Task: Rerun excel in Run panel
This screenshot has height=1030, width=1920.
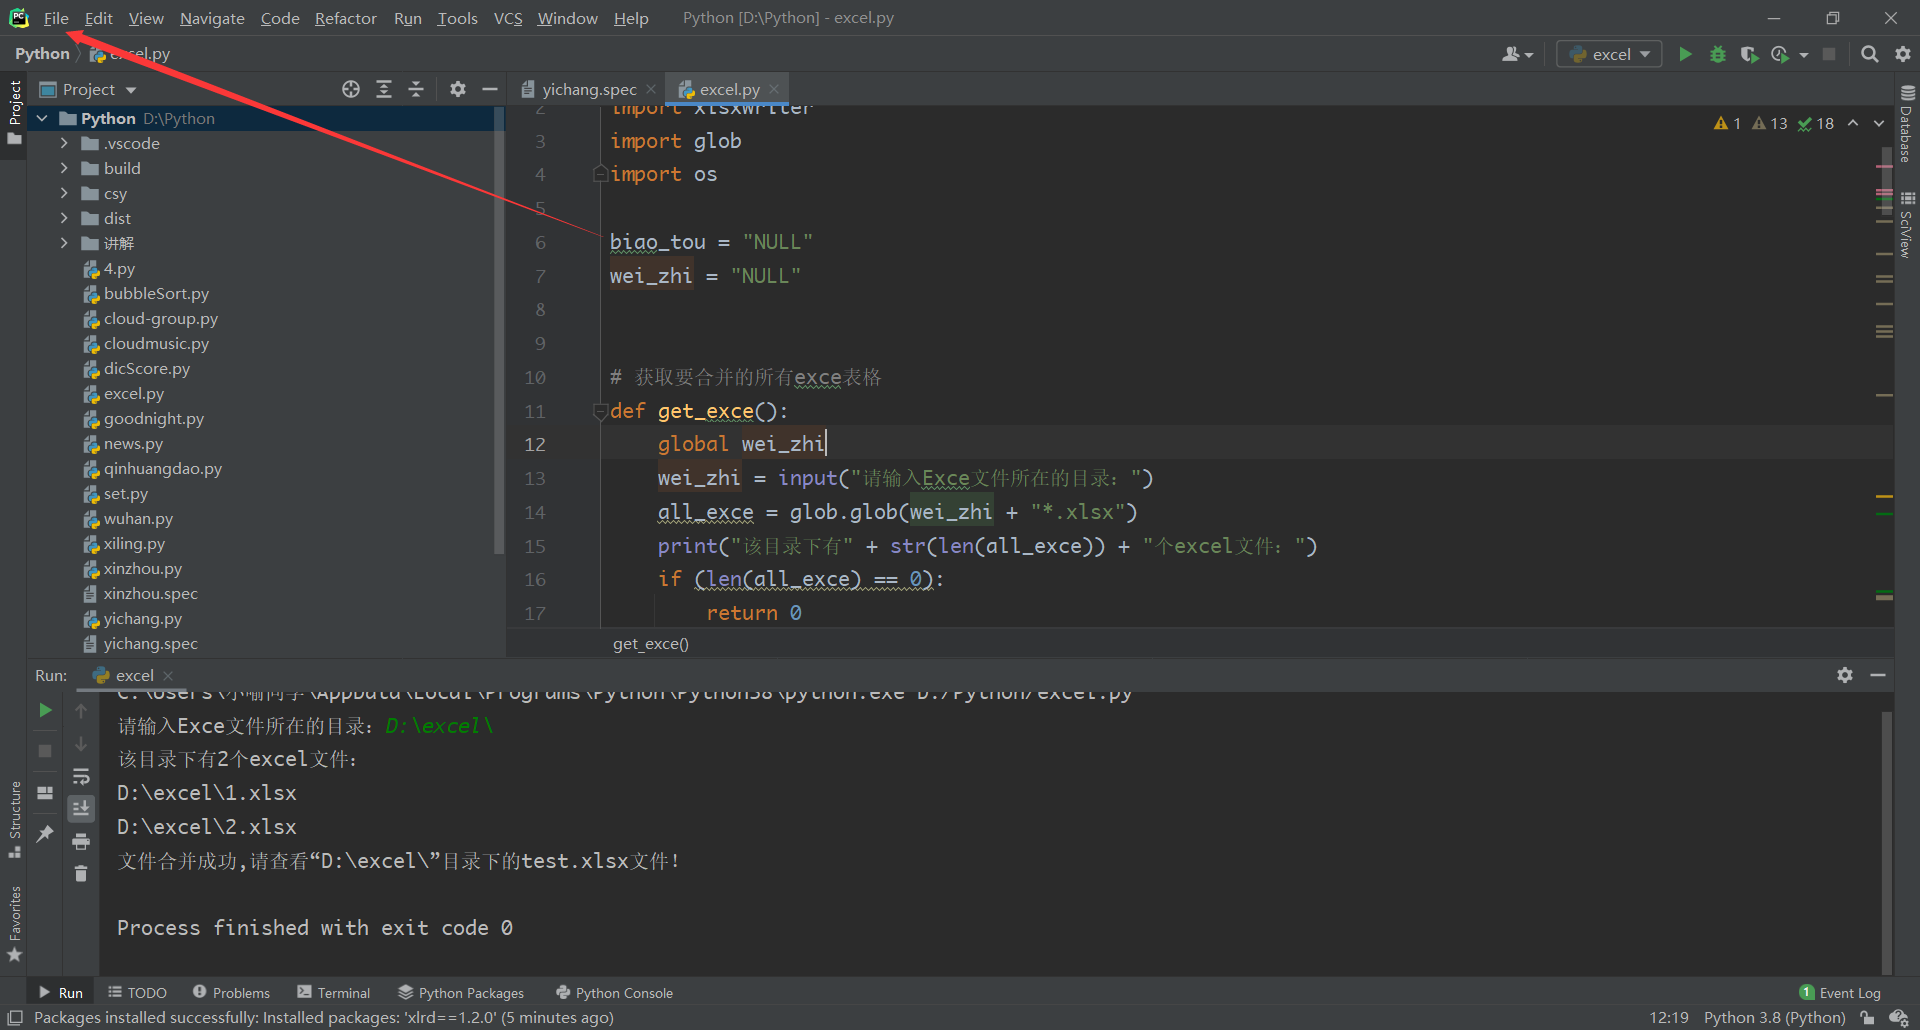Action: coord(45,710)
